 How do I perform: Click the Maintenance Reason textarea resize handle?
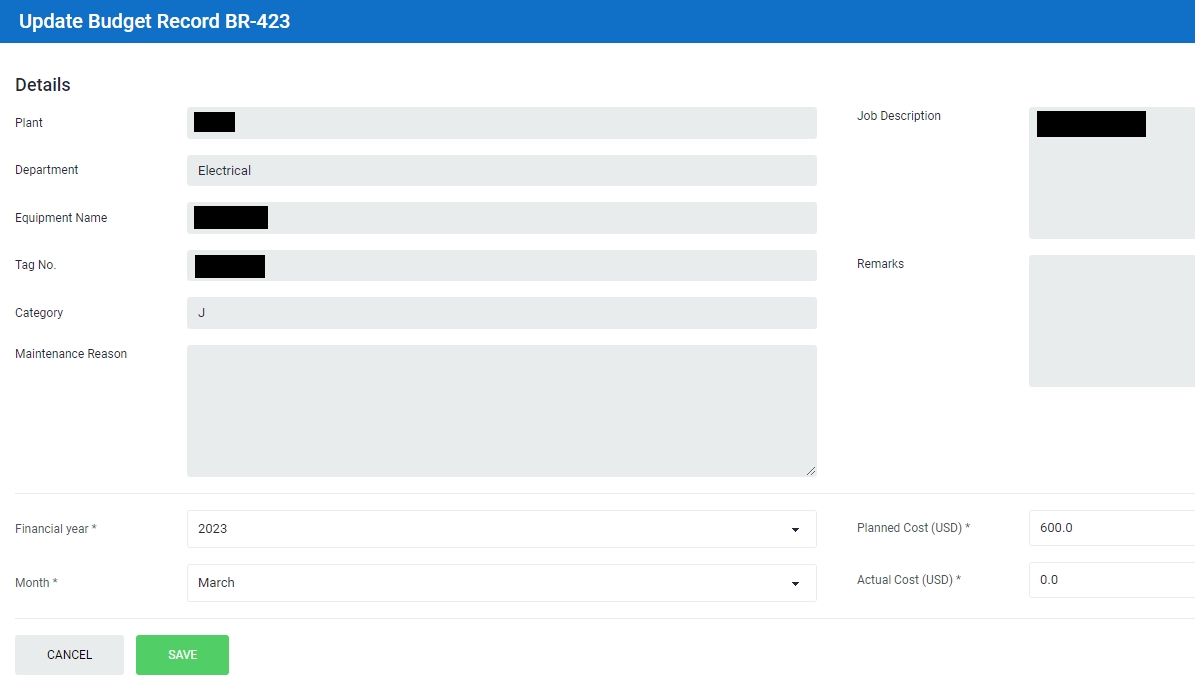pos(810,470)
